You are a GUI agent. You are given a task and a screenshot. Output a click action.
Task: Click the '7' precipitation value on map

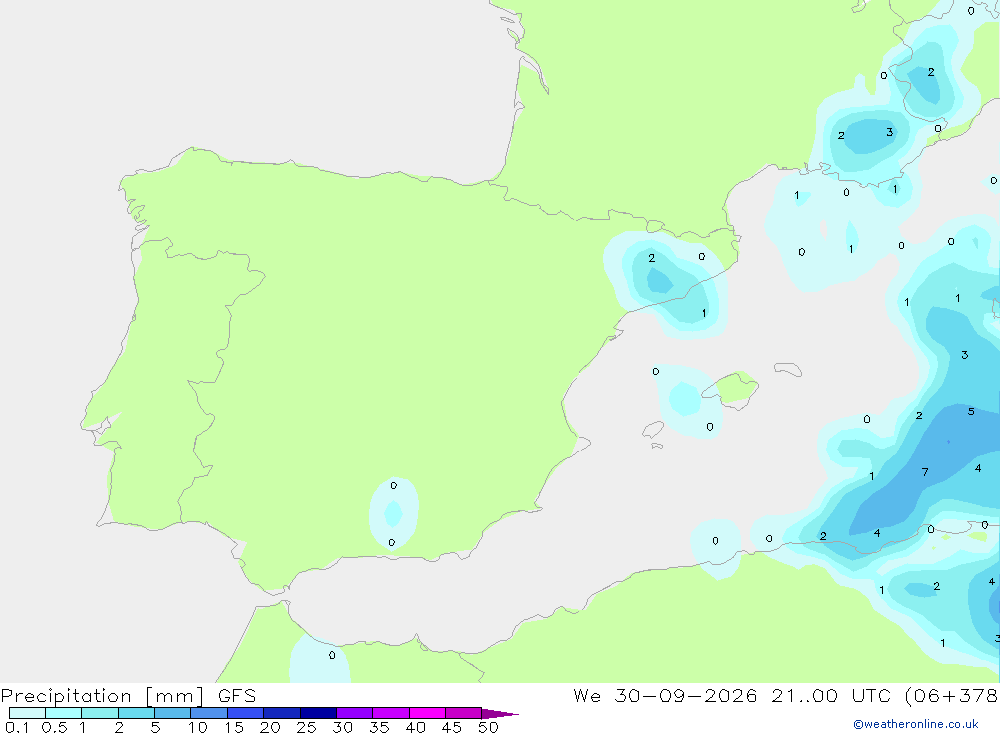coord(925,472)
